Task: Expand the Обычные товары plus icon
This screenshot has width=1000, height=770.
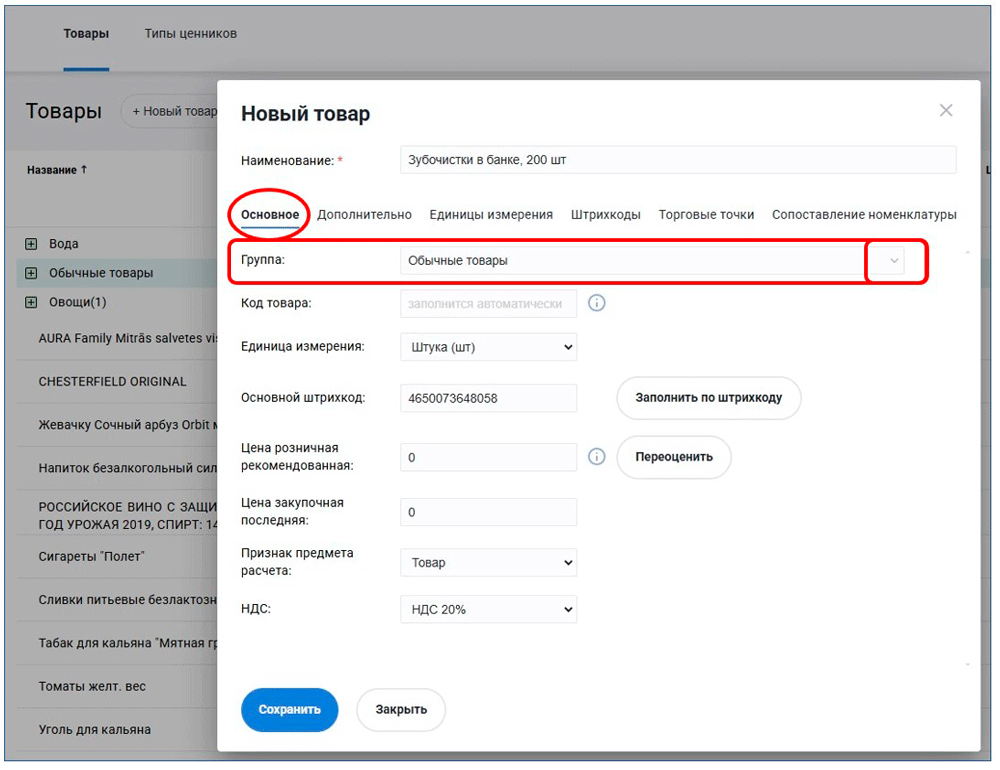Action: click(x=31, y=273)
